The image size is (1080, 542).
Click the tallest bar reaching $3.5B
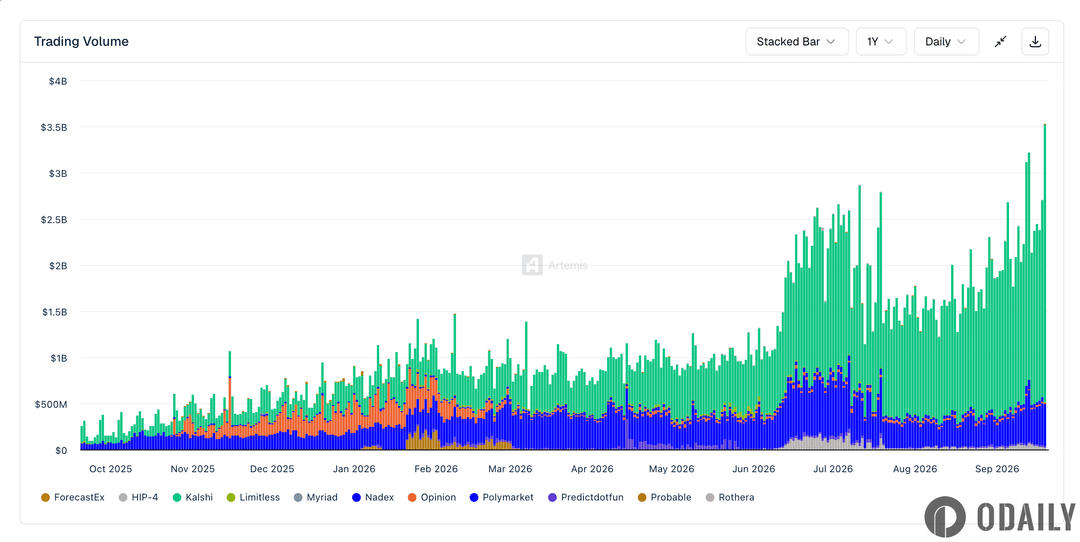1045,286
